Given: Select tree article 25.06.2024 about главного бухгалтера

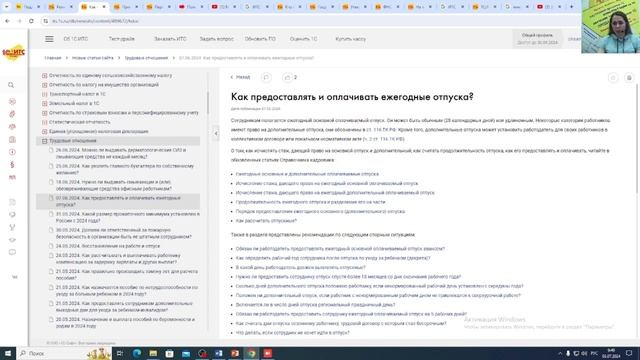Looking at the screenshot, I should 124,169.
